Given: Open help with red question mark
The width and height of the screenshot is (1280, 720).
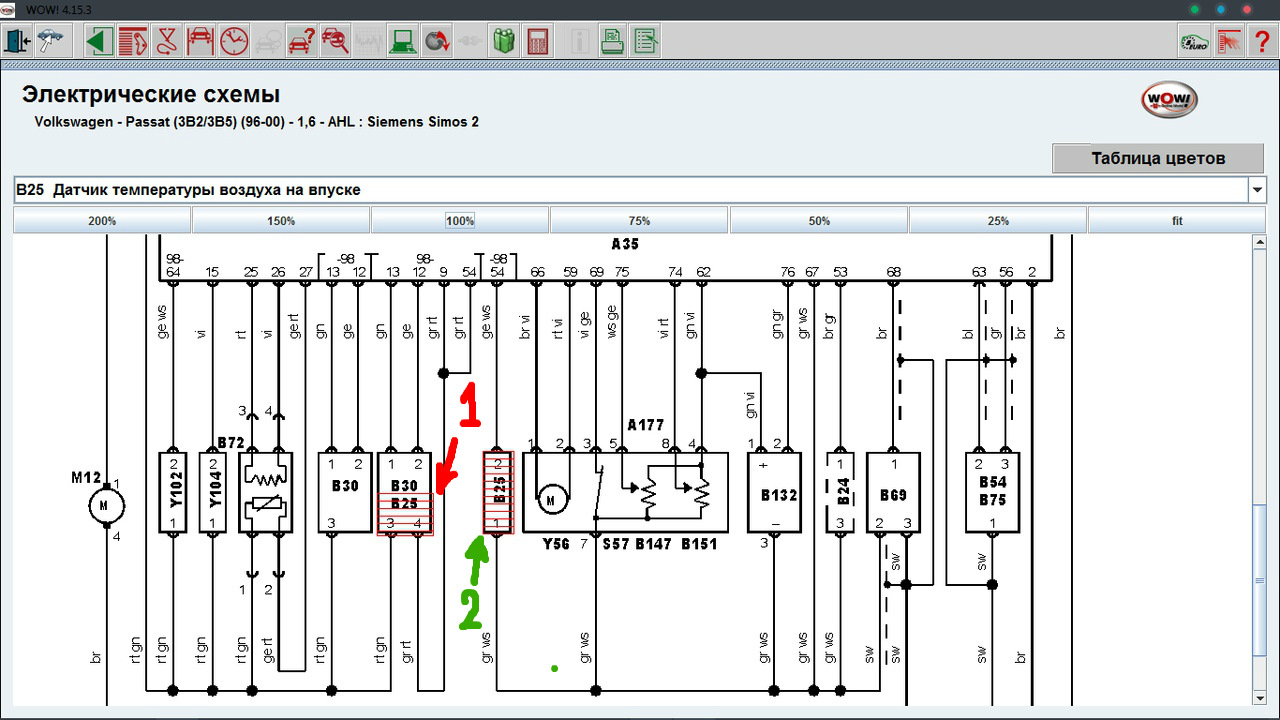Looking at the screenshot, I should pos(1261,42).
